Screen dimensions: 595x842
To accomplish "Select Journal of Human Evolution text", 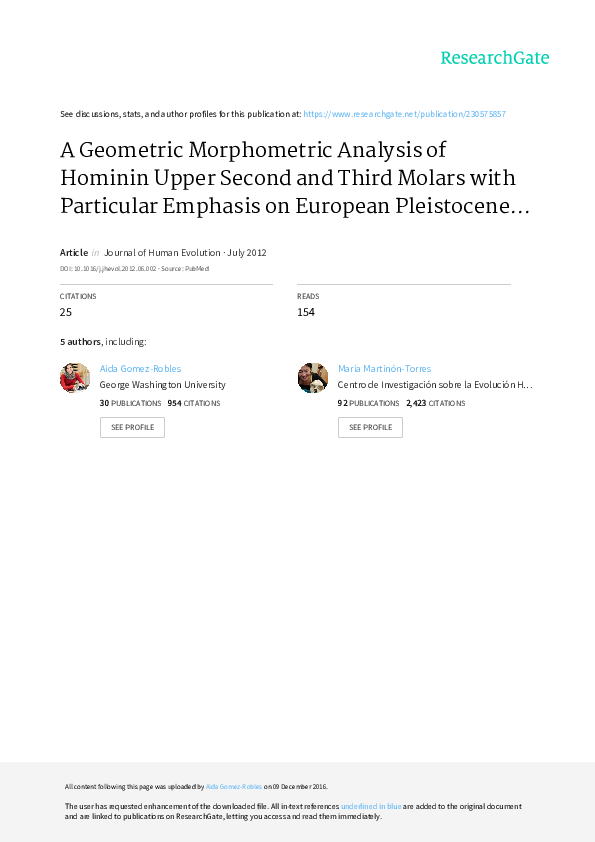I will tap(162, 252).
